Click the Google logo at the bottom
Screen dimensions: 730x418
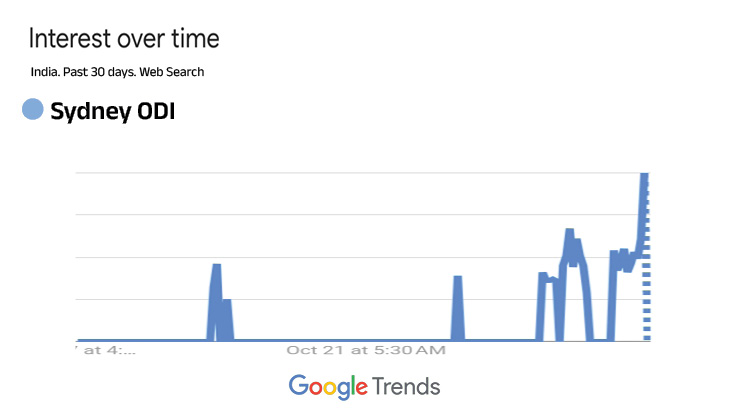[x=327, y=386]
